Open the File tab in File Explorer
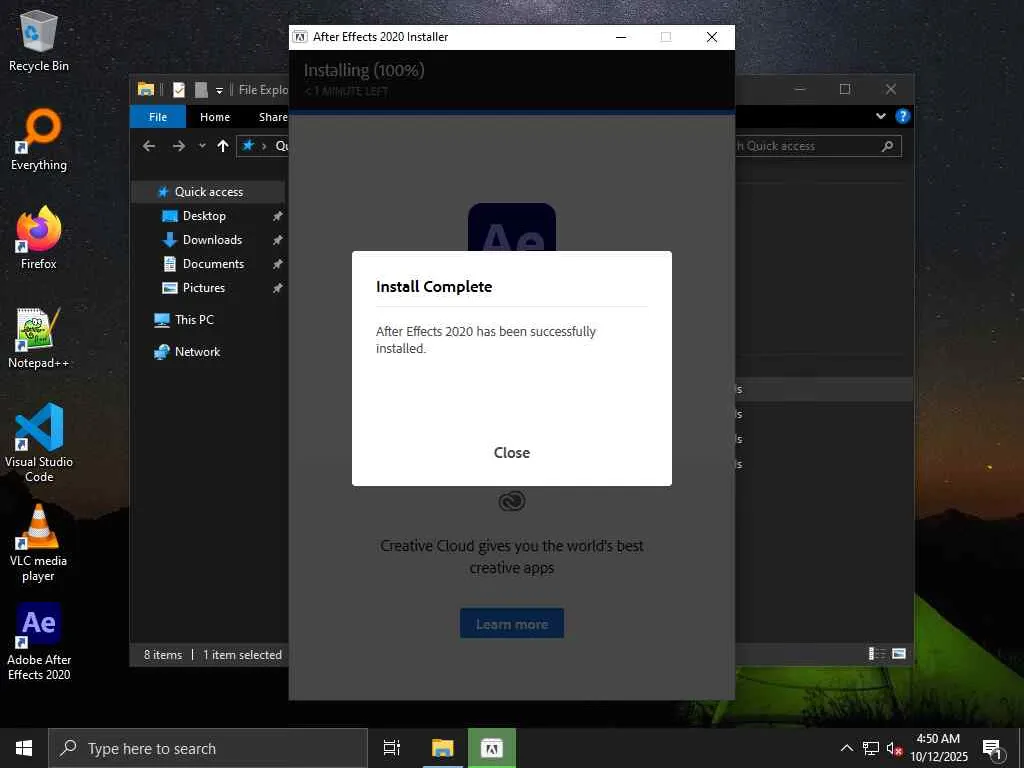The width and height of the screenshot is (1024, 768). (157, 117)
